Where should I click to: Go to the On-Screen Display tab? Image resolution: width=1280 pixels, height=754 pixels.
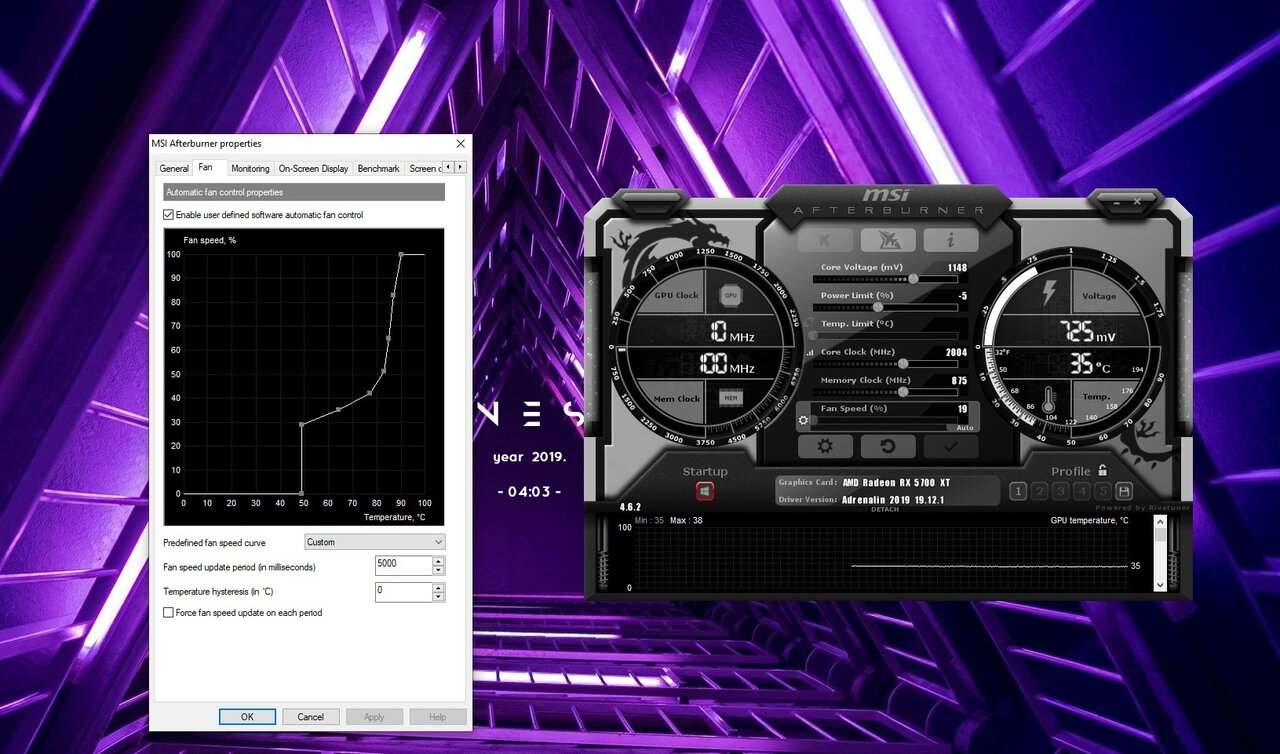[313, 169]
